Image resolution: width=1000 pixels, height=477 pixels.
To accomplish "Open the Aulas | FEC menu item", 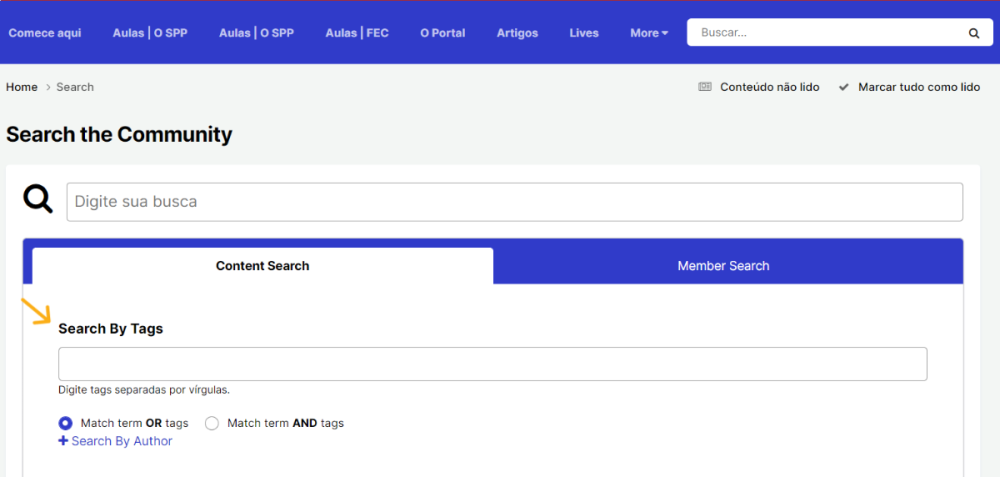I will click(357, 33).
